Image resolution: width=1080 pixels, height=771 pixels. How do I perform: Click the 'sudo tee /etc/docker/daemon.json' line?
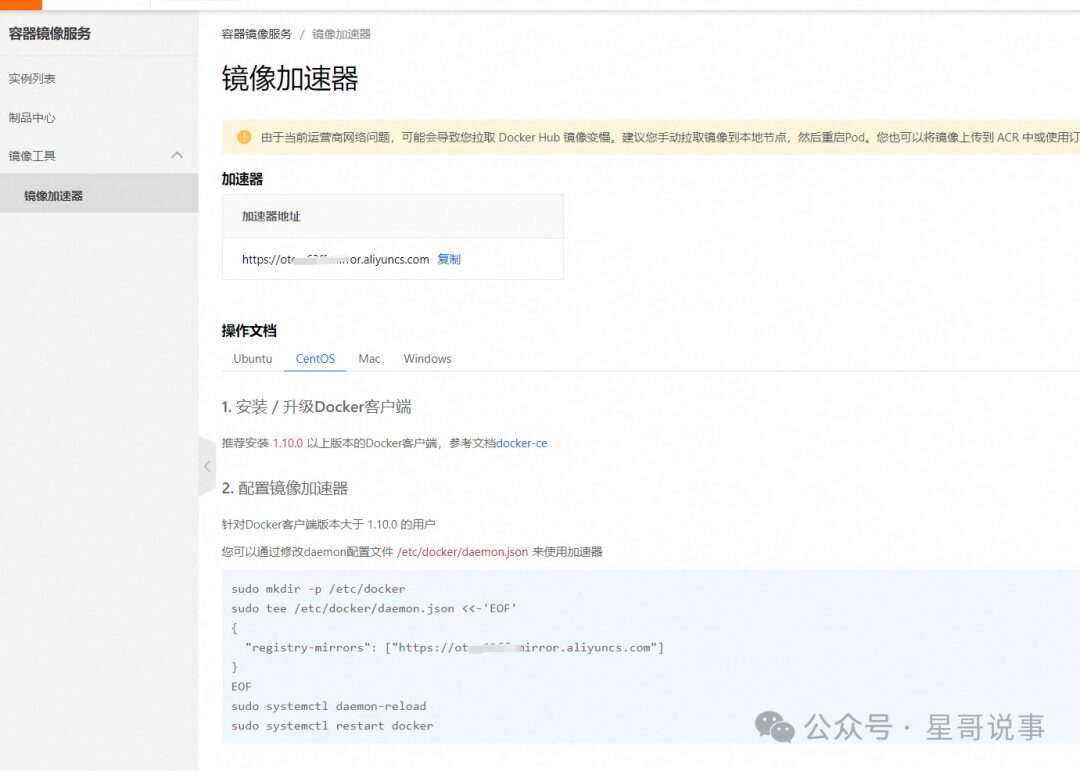[x=374, y=608]
